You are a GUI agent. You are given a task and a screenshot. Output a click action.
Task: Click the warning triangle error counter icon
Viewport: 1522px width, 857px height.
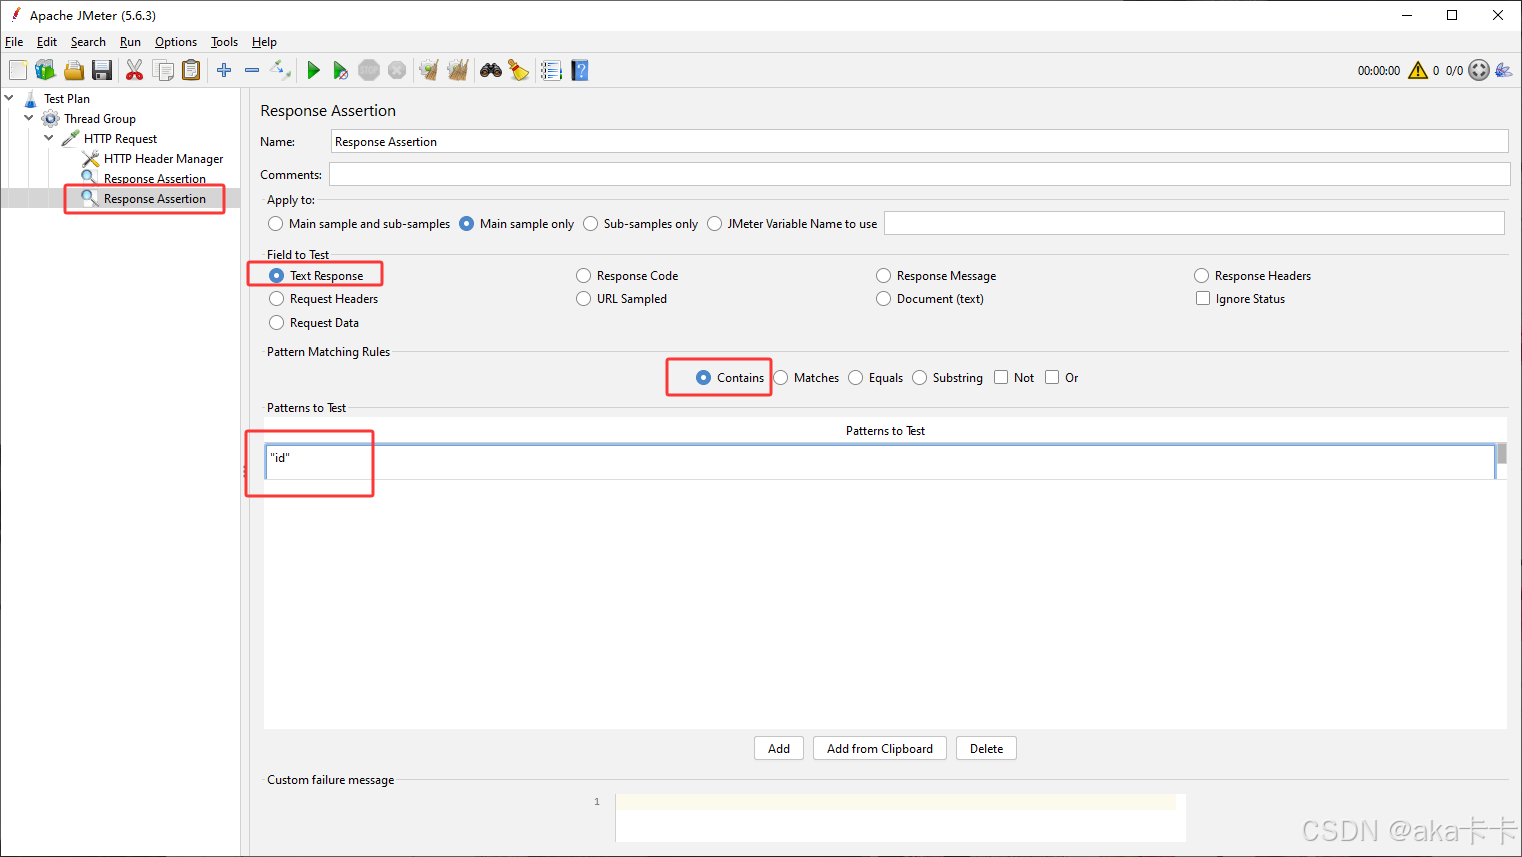coord(1418,70)
